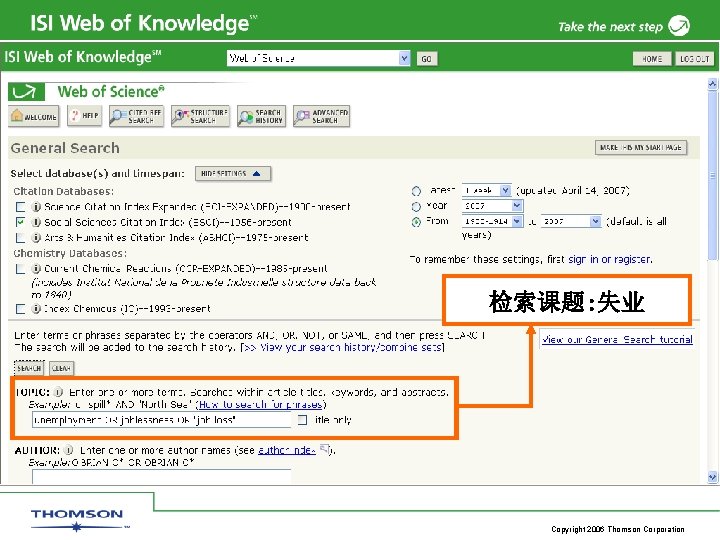Viewport: 720px width, 540px height.
Task: Click the SEARCH button above TOPIC
Action: (29, 368)
